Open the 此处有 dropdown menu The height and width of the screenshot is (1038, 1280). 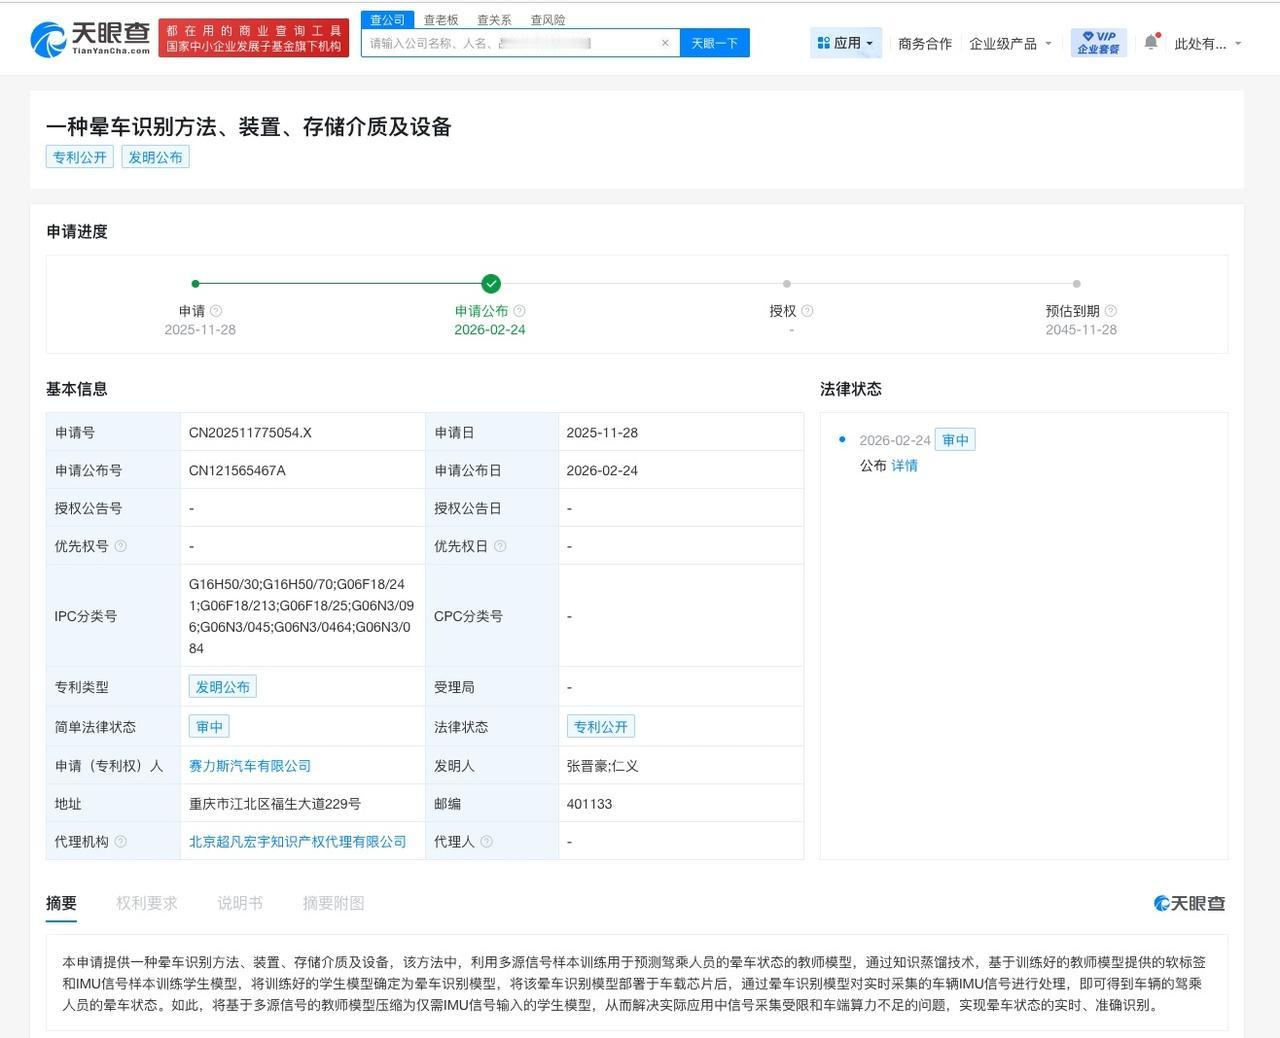pyautogui.click(x=1208, y=43)
